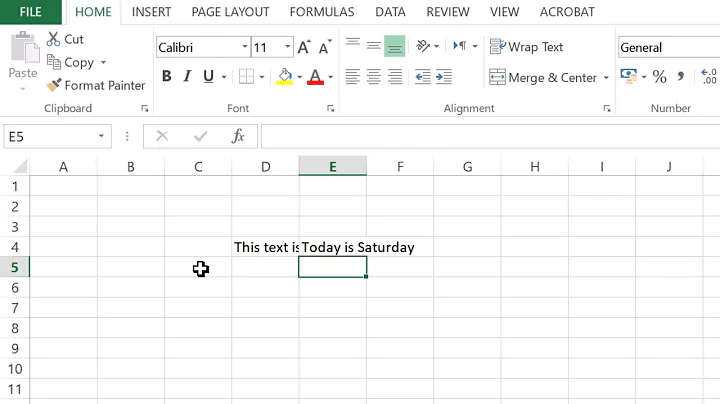Open the Paste options dropdown arrow

pos(22,89)
